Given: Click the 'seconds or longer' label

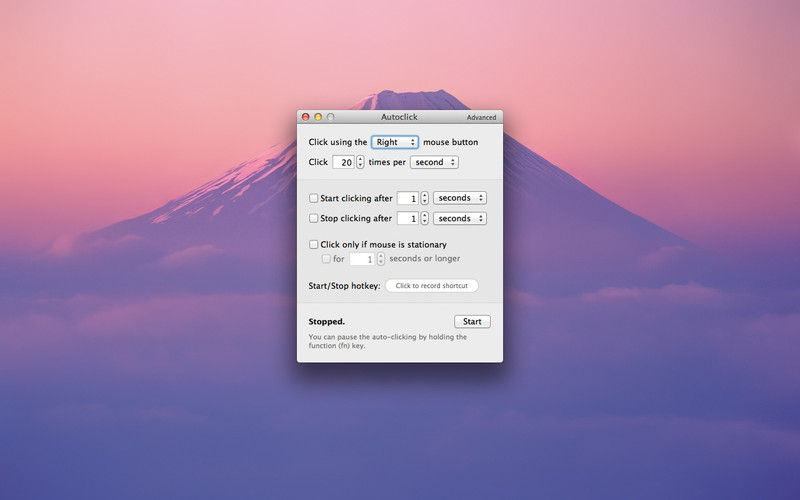Looking at the screenshot, I should (424, 259).
